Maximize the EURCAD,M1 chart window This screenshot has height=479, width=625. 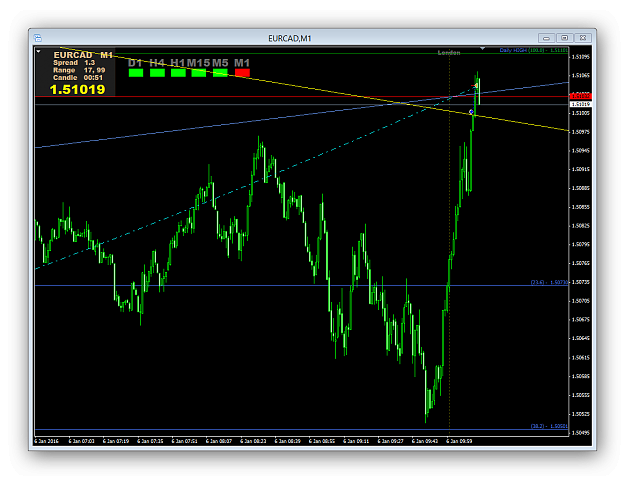(x=564, y=38)
